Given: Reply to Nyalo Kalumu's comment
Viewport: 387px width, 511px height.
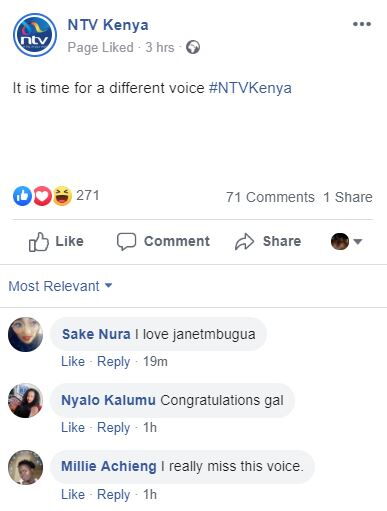Looking at the screenshot, I should pos(113,428).
